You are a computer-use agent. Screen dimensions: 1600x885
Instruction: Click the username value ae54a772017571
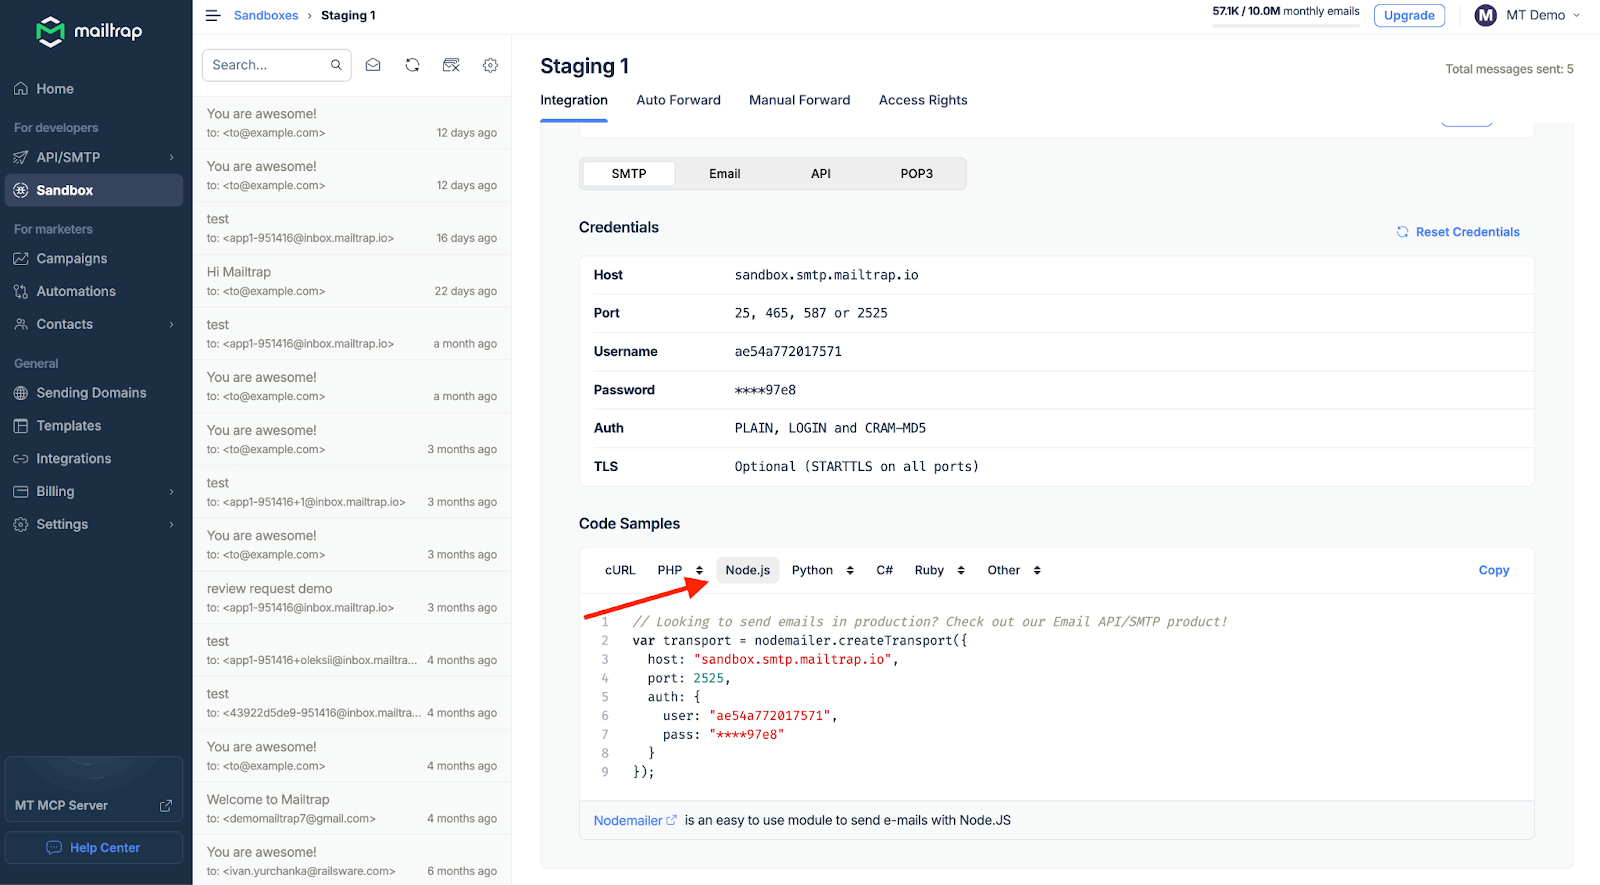tap(788, 352)
